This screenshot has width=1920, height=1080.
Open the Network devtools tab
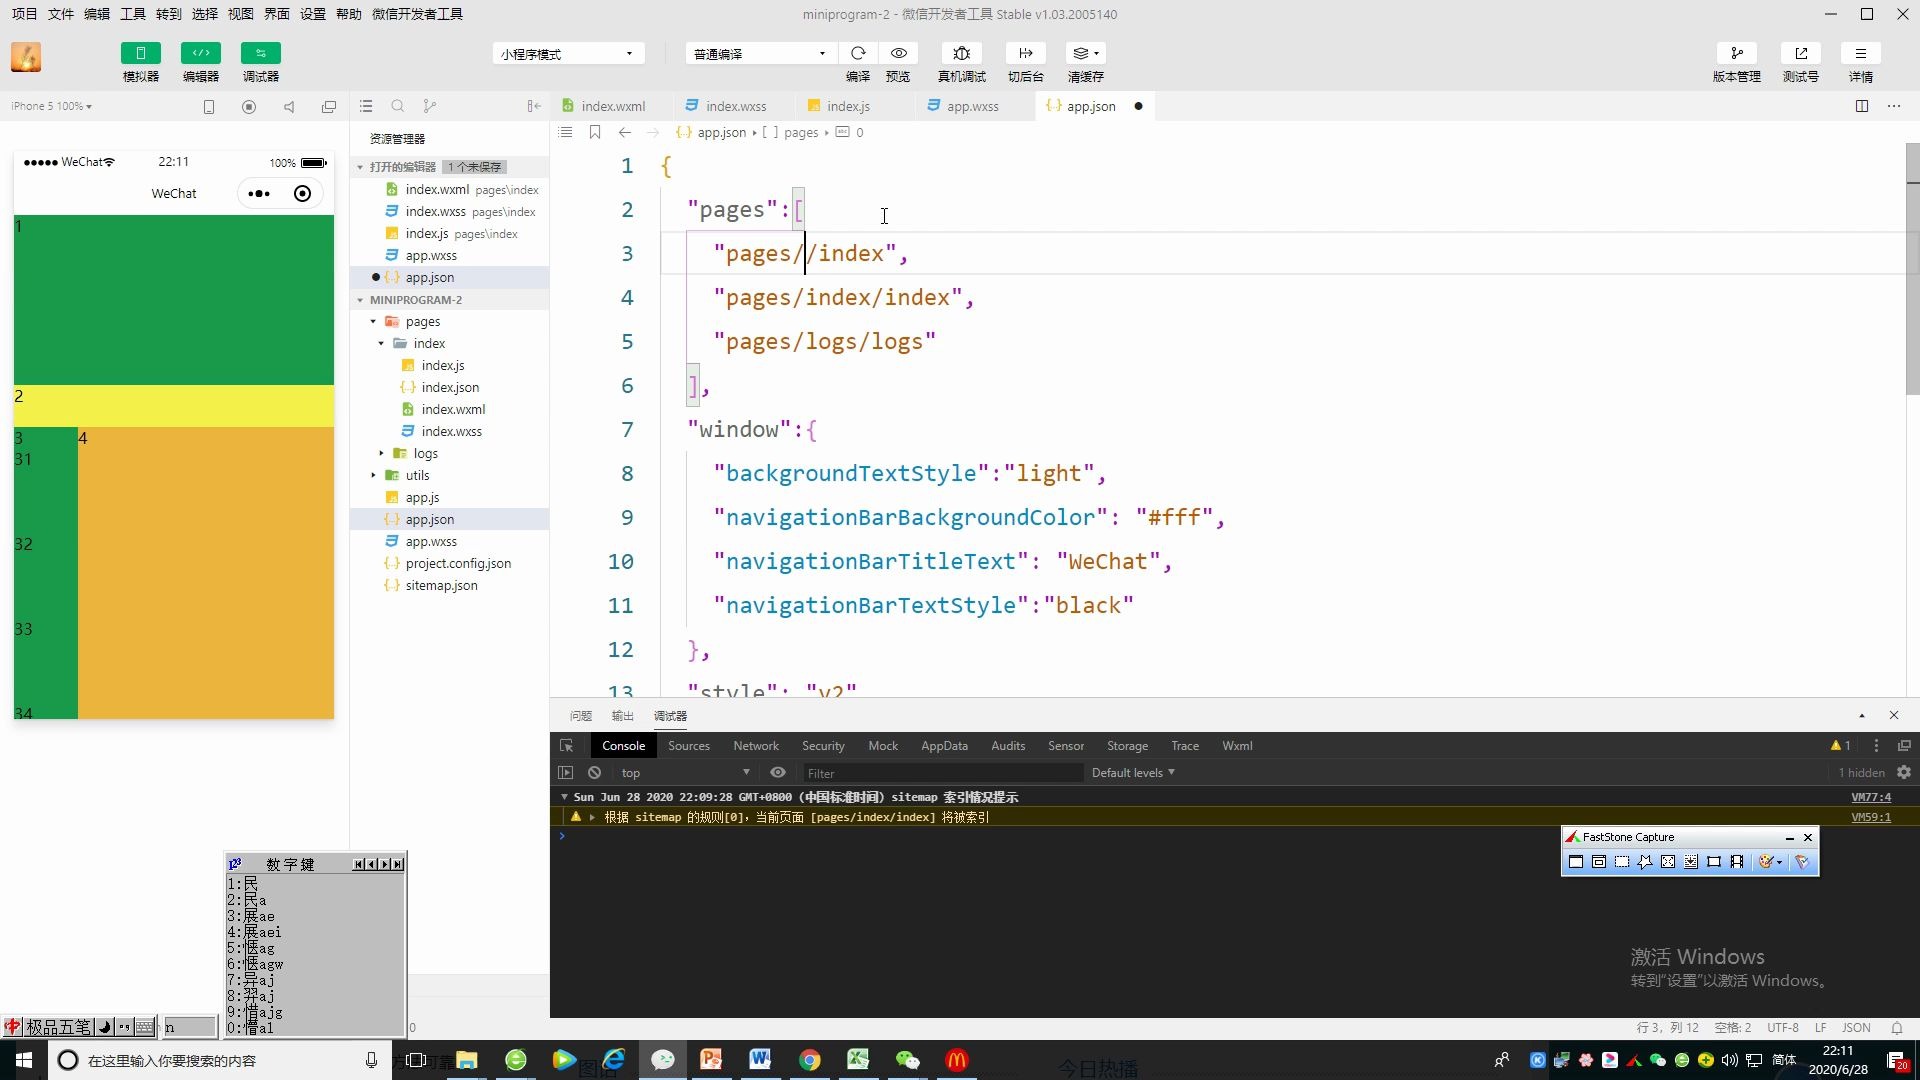pos(756,746)
